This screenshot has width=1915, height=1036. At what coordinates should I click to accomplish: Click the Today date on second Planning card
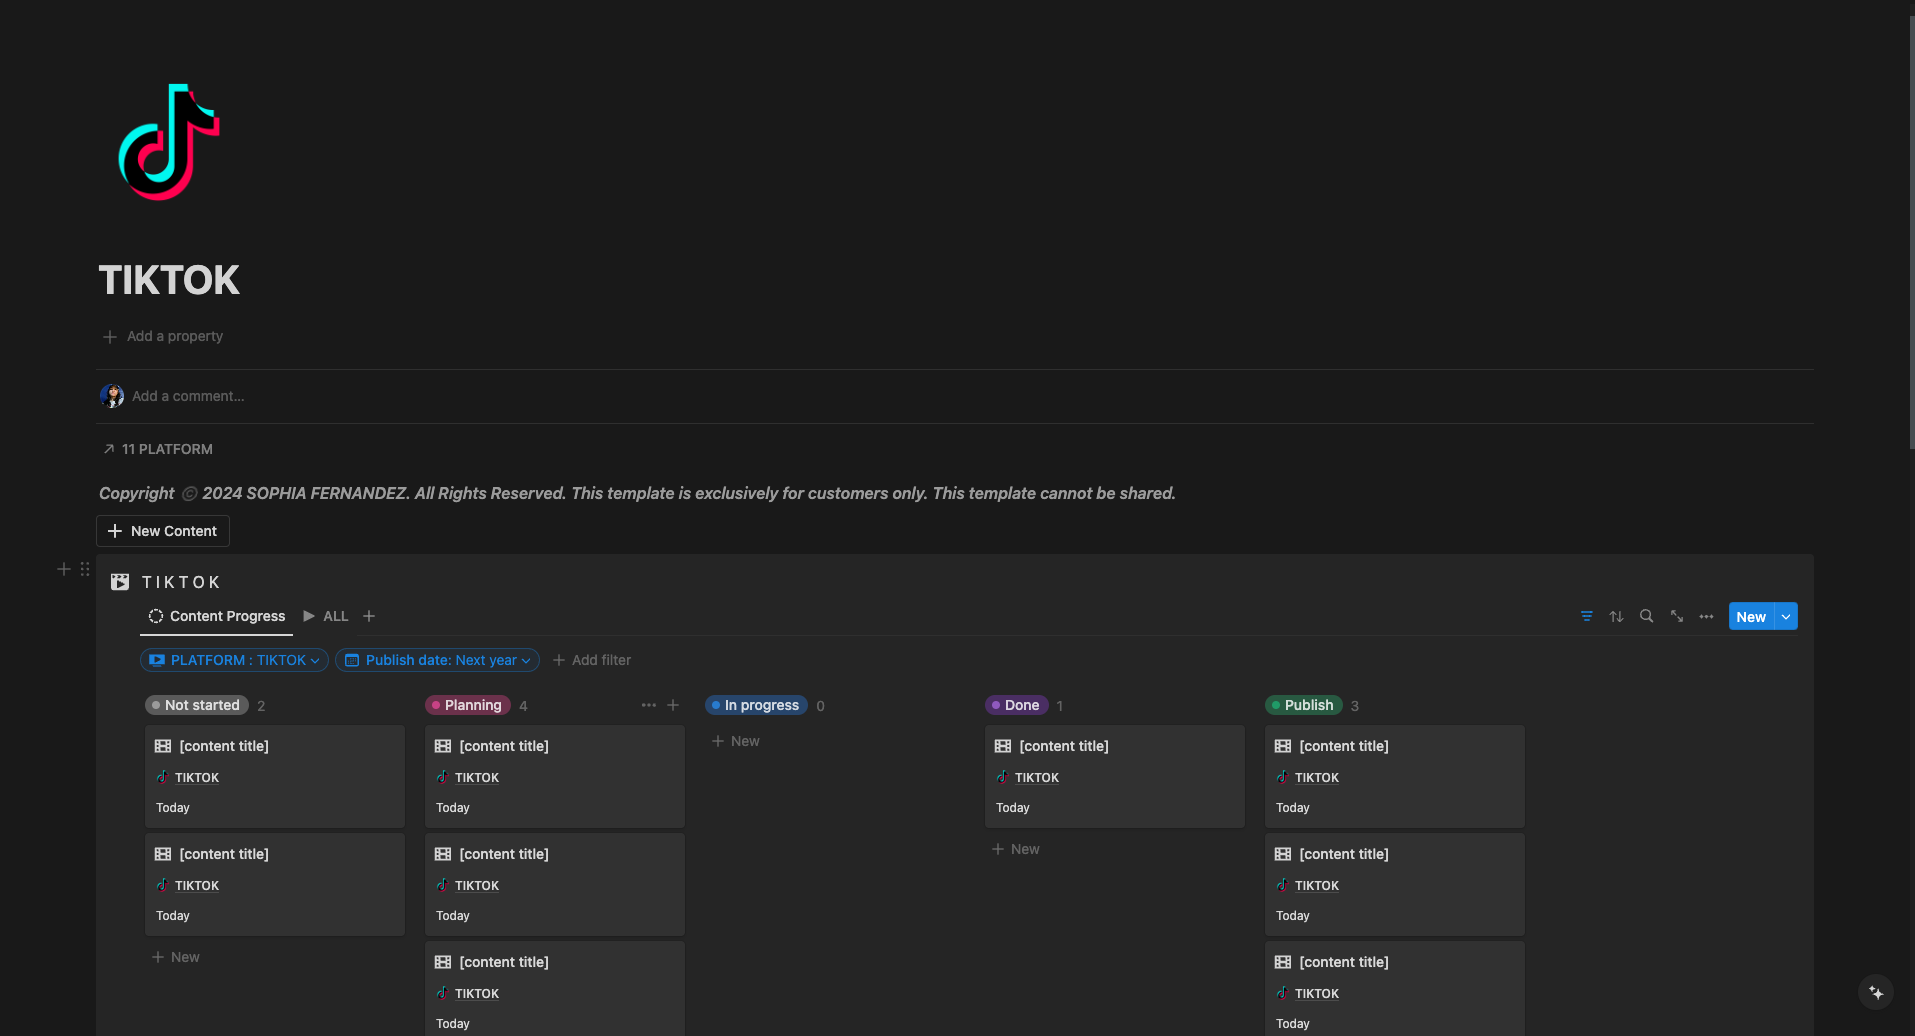point(453,916)
